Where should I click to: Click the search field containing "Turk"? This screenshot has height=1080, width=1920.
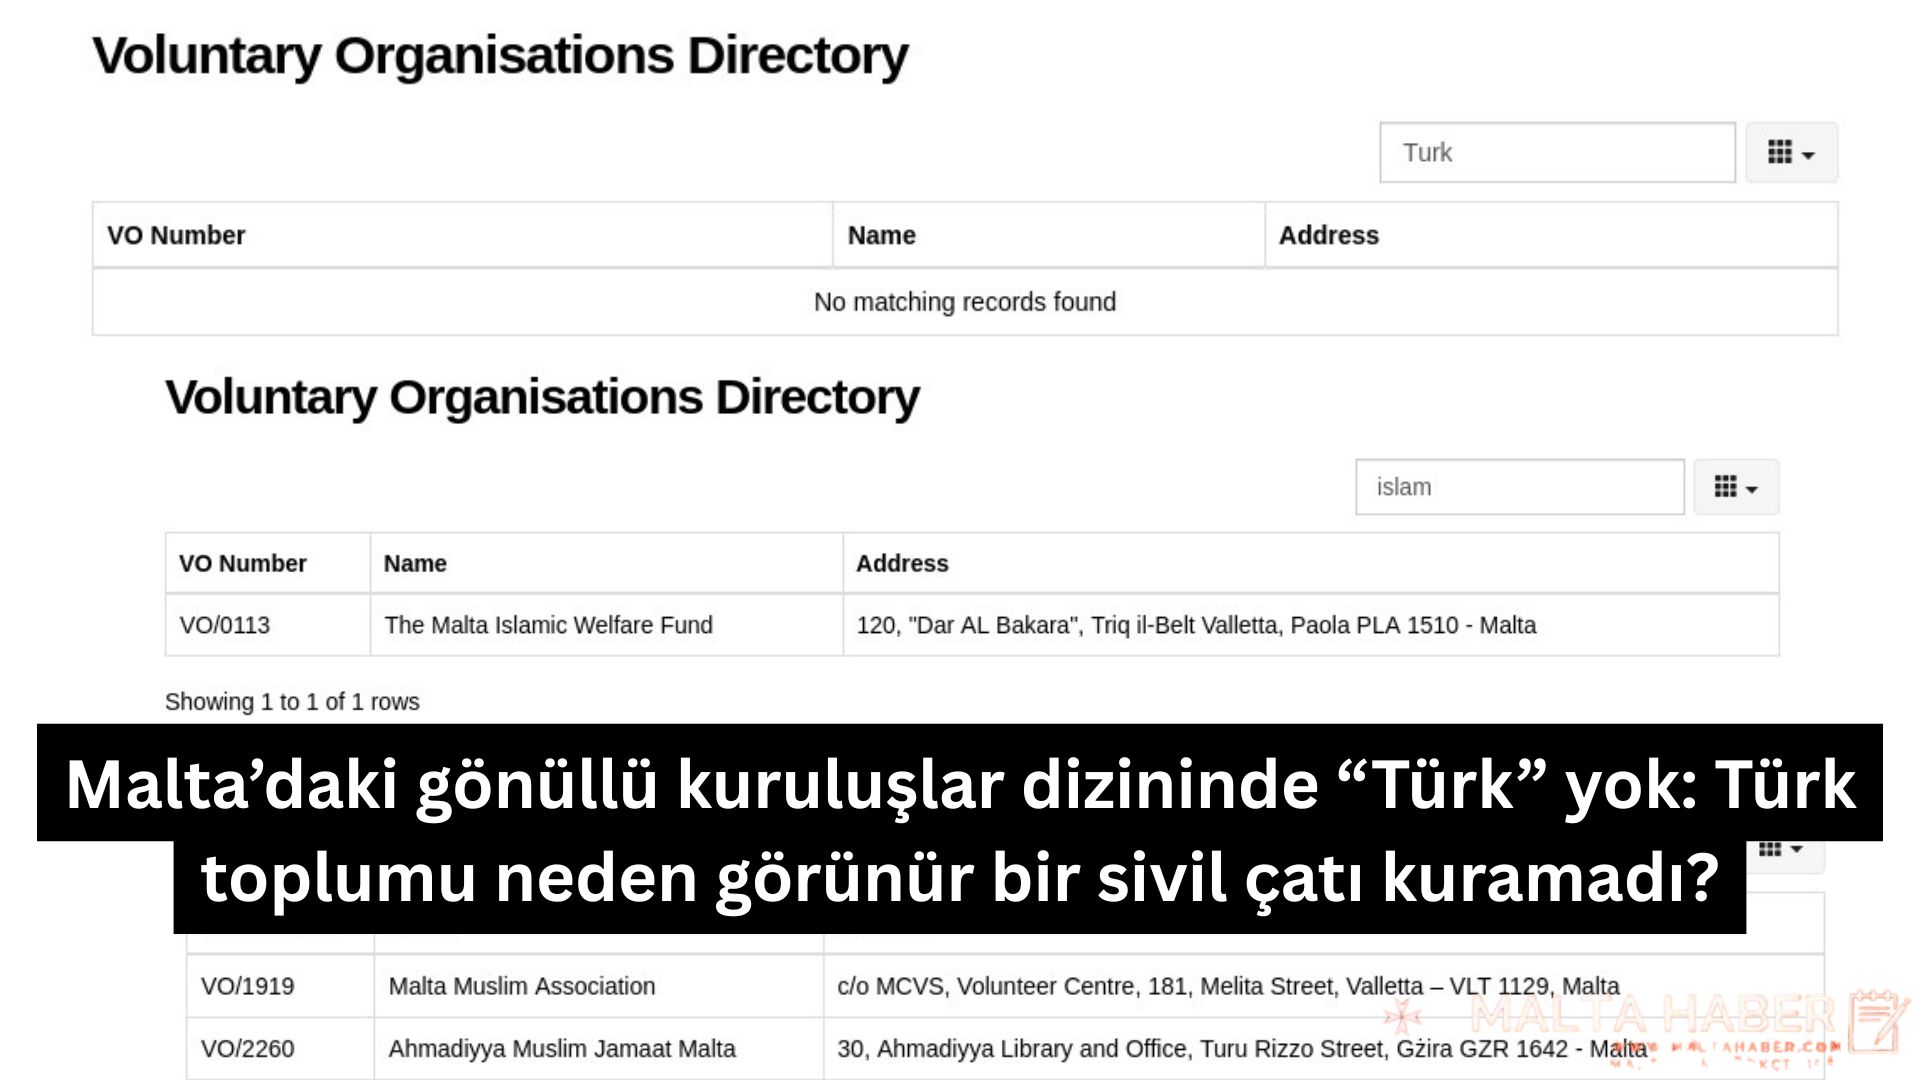click(x=1556, y=152)
